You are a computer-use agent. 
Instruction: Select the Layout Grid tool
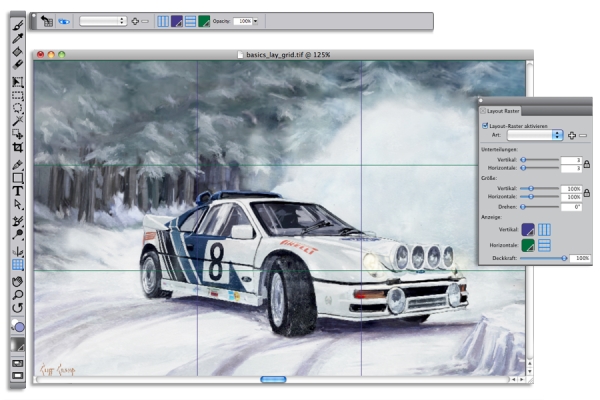click(x=18, y=264)
